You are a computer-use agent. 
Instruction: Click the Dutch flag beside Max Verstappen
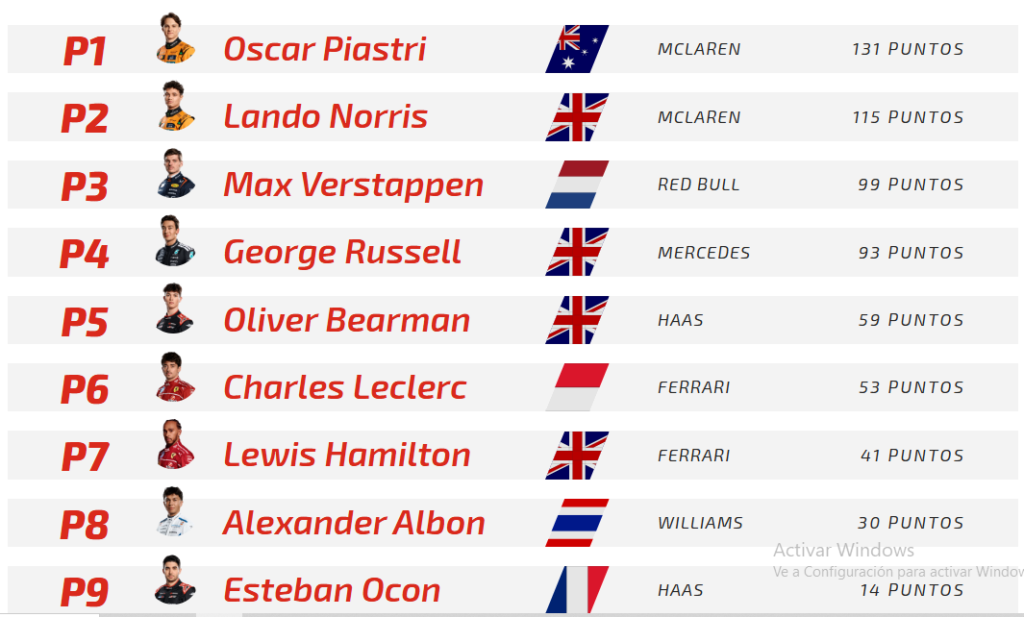tap(577, 185)
